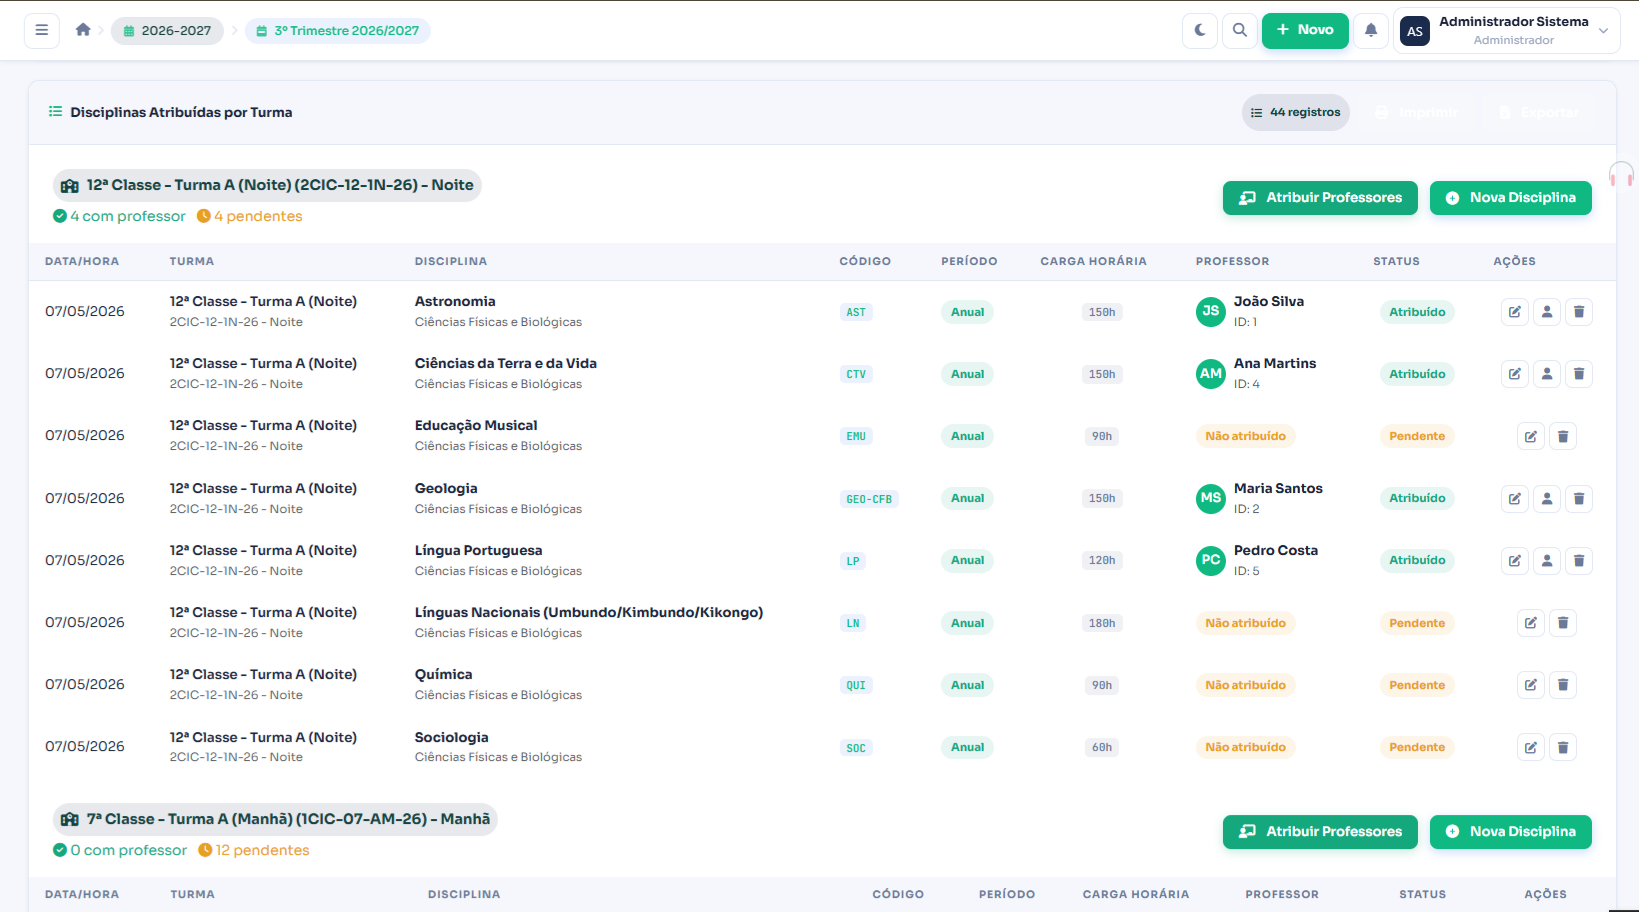Click the AST code badge
The image size is (1639, 912).
click(x=856, y=313)
